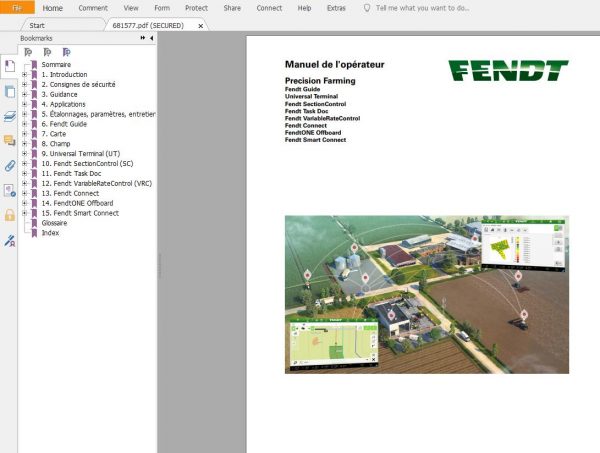Open the Layers sidebar icon
The image size is (600, 453).
click(10, 116)
